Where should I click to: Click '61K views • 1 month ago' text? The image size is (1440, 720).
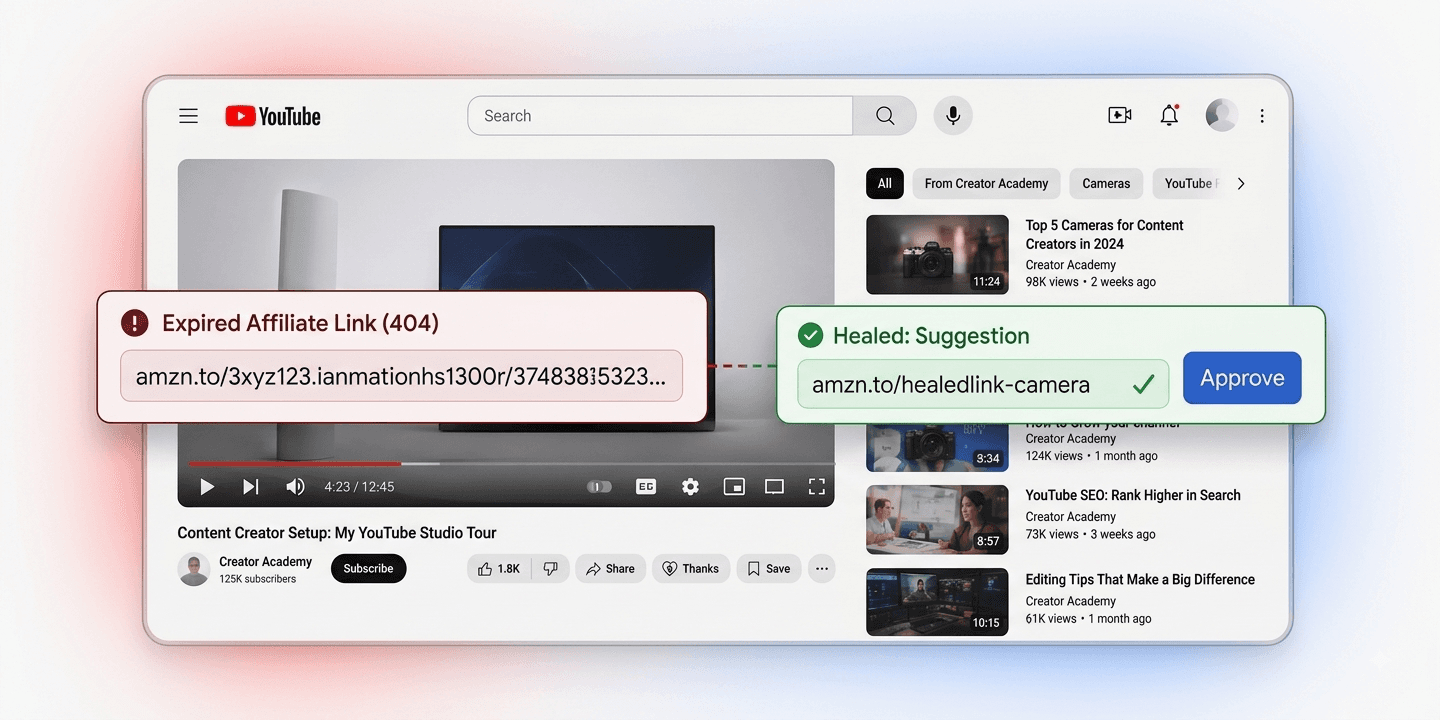pyautogui.click(x=1089, y=619)
